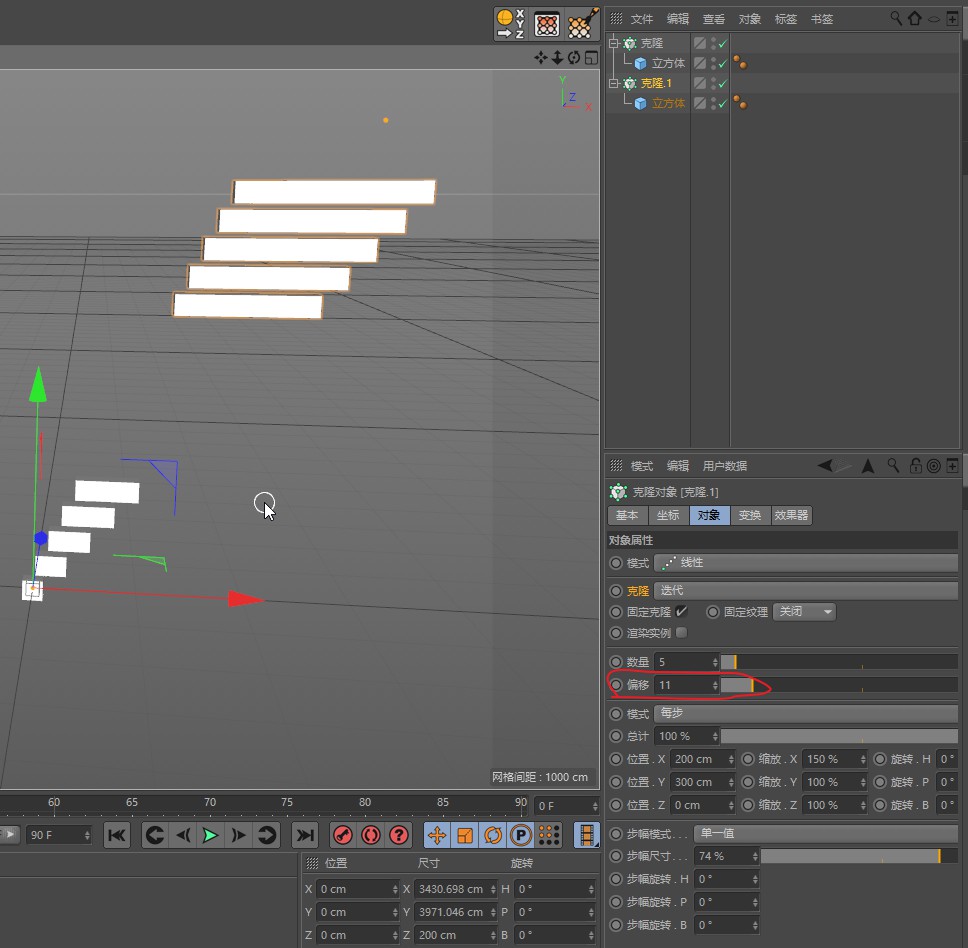The height and width of the screenshot is (948, 968).
Task: Open the 文件 menu in object manager
Action: coord(641,19)
